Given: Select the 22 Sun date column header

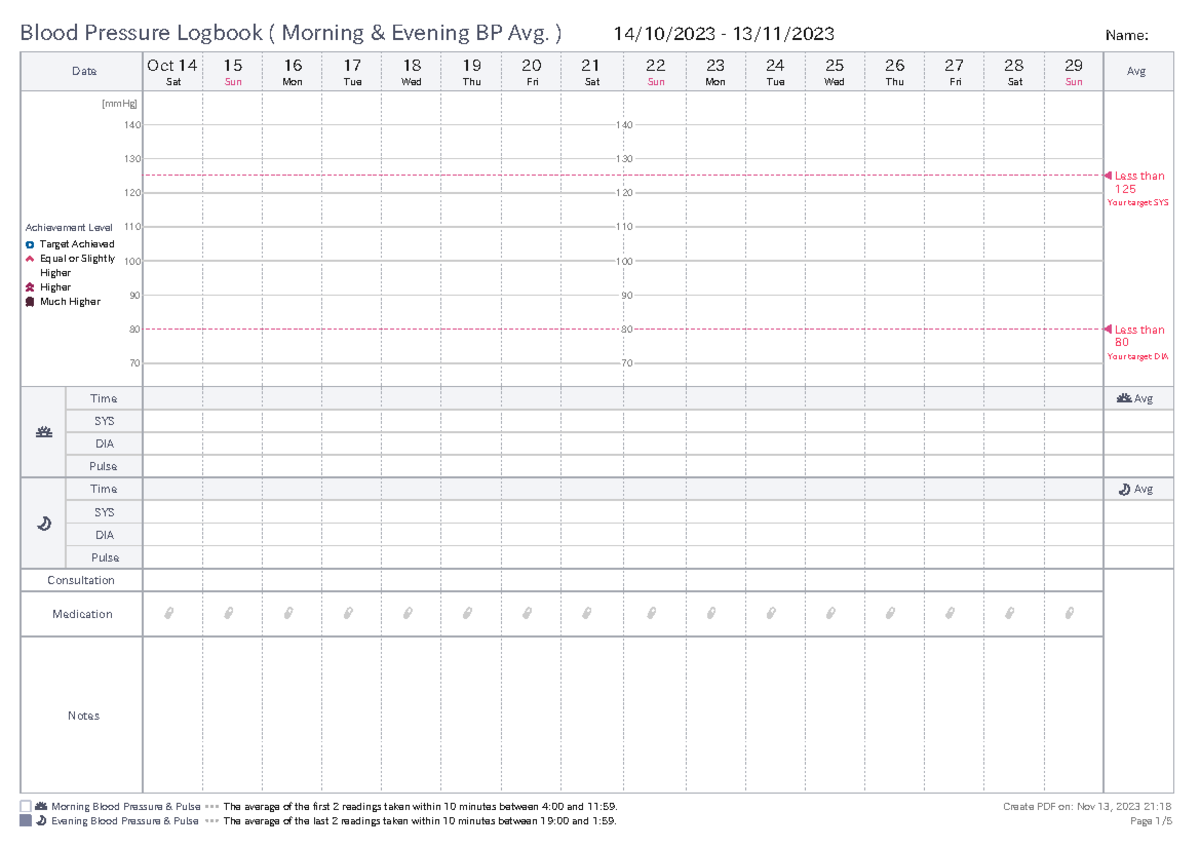Looking at the screenshot, I should (x=656, y=70).
